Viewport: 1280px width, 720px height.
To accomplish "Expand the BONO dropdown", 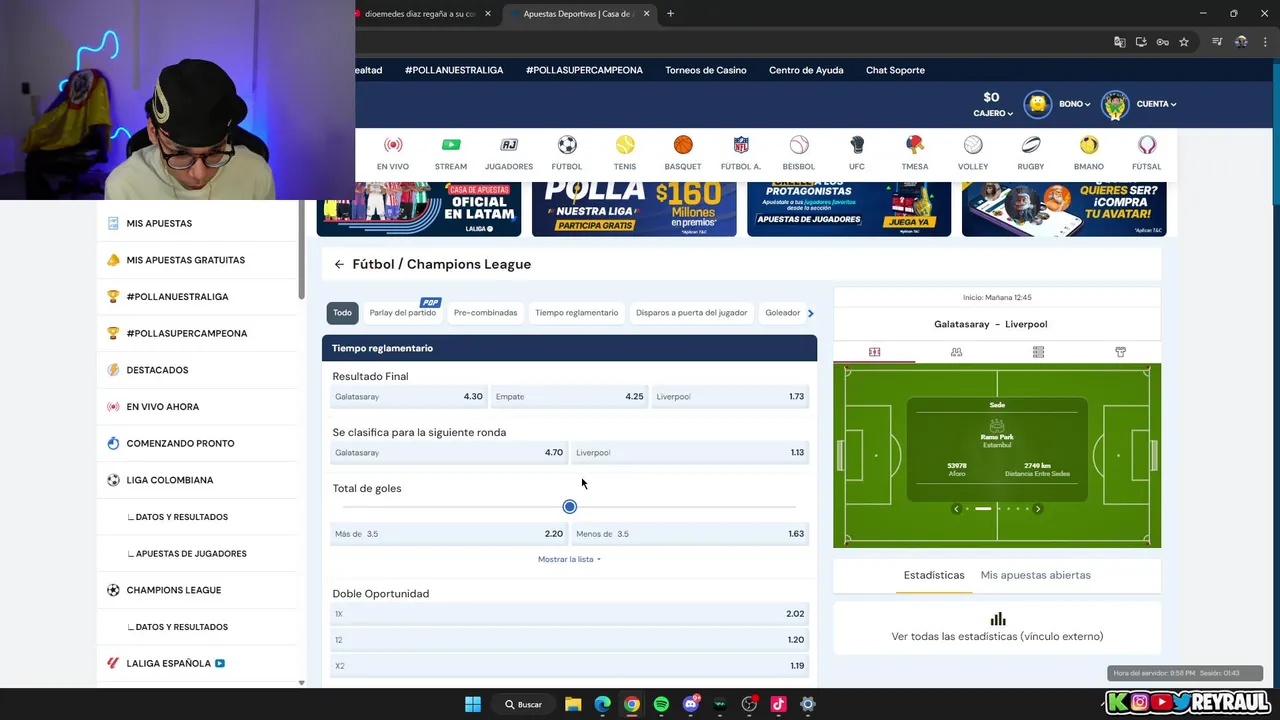I will 1075,104.
